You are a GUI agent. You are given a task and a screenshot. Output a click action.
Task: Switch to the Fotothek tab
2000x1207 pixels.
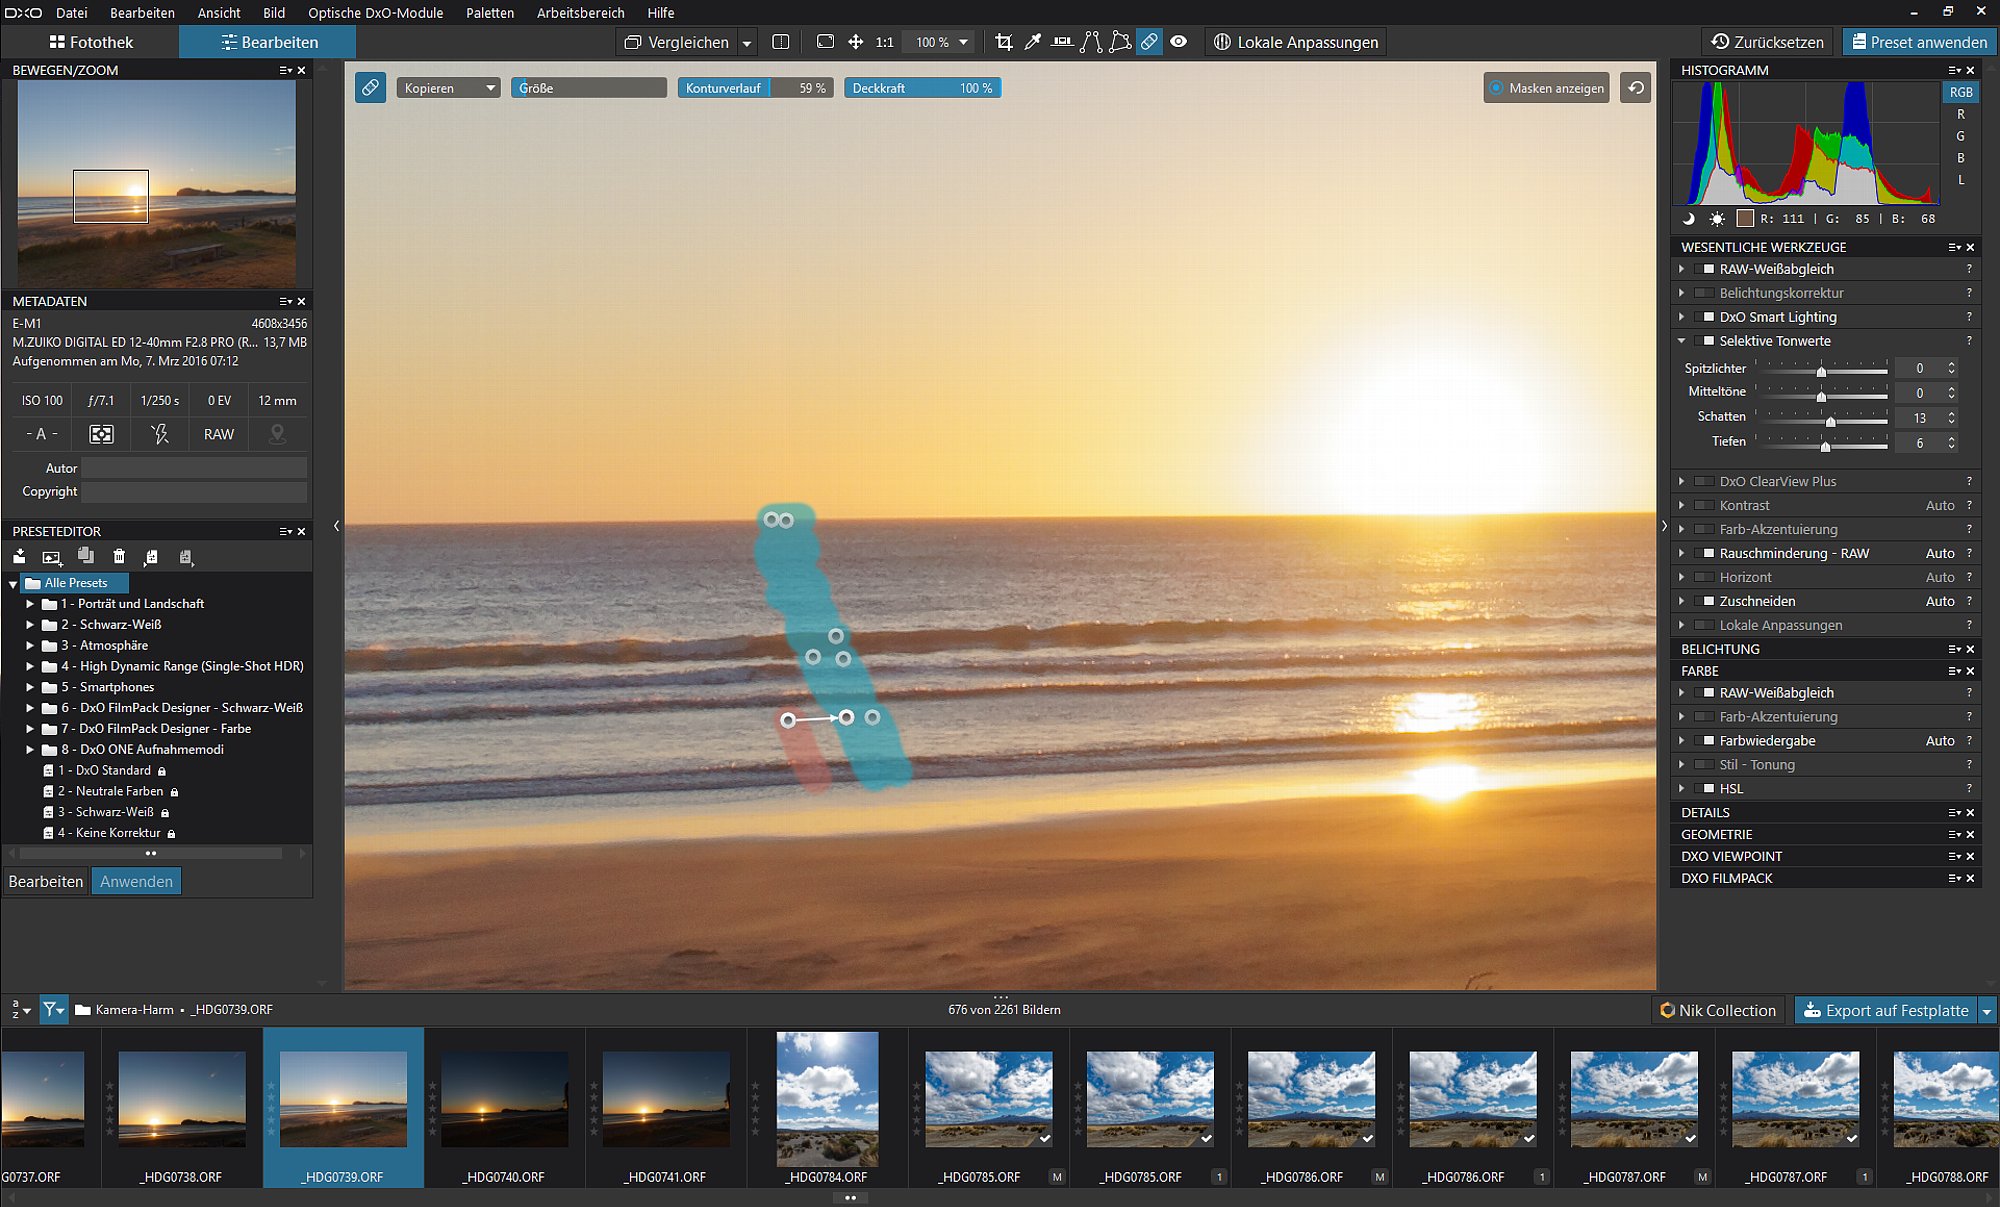click(90, 42)
